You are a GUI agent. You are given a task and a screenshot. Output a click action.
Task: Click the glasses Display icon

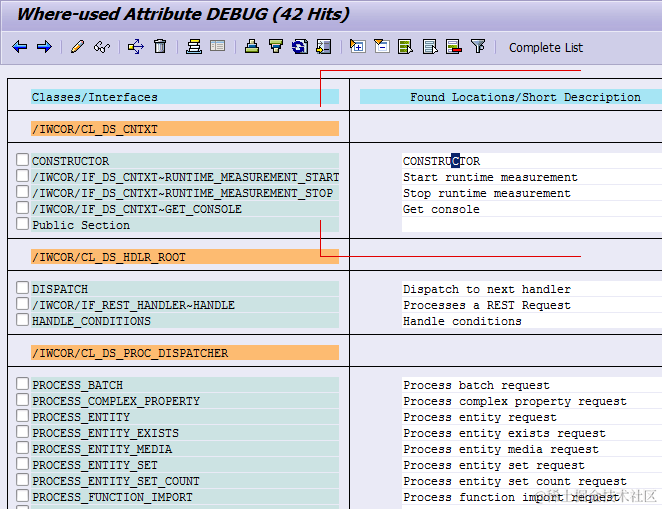point(102,46)
